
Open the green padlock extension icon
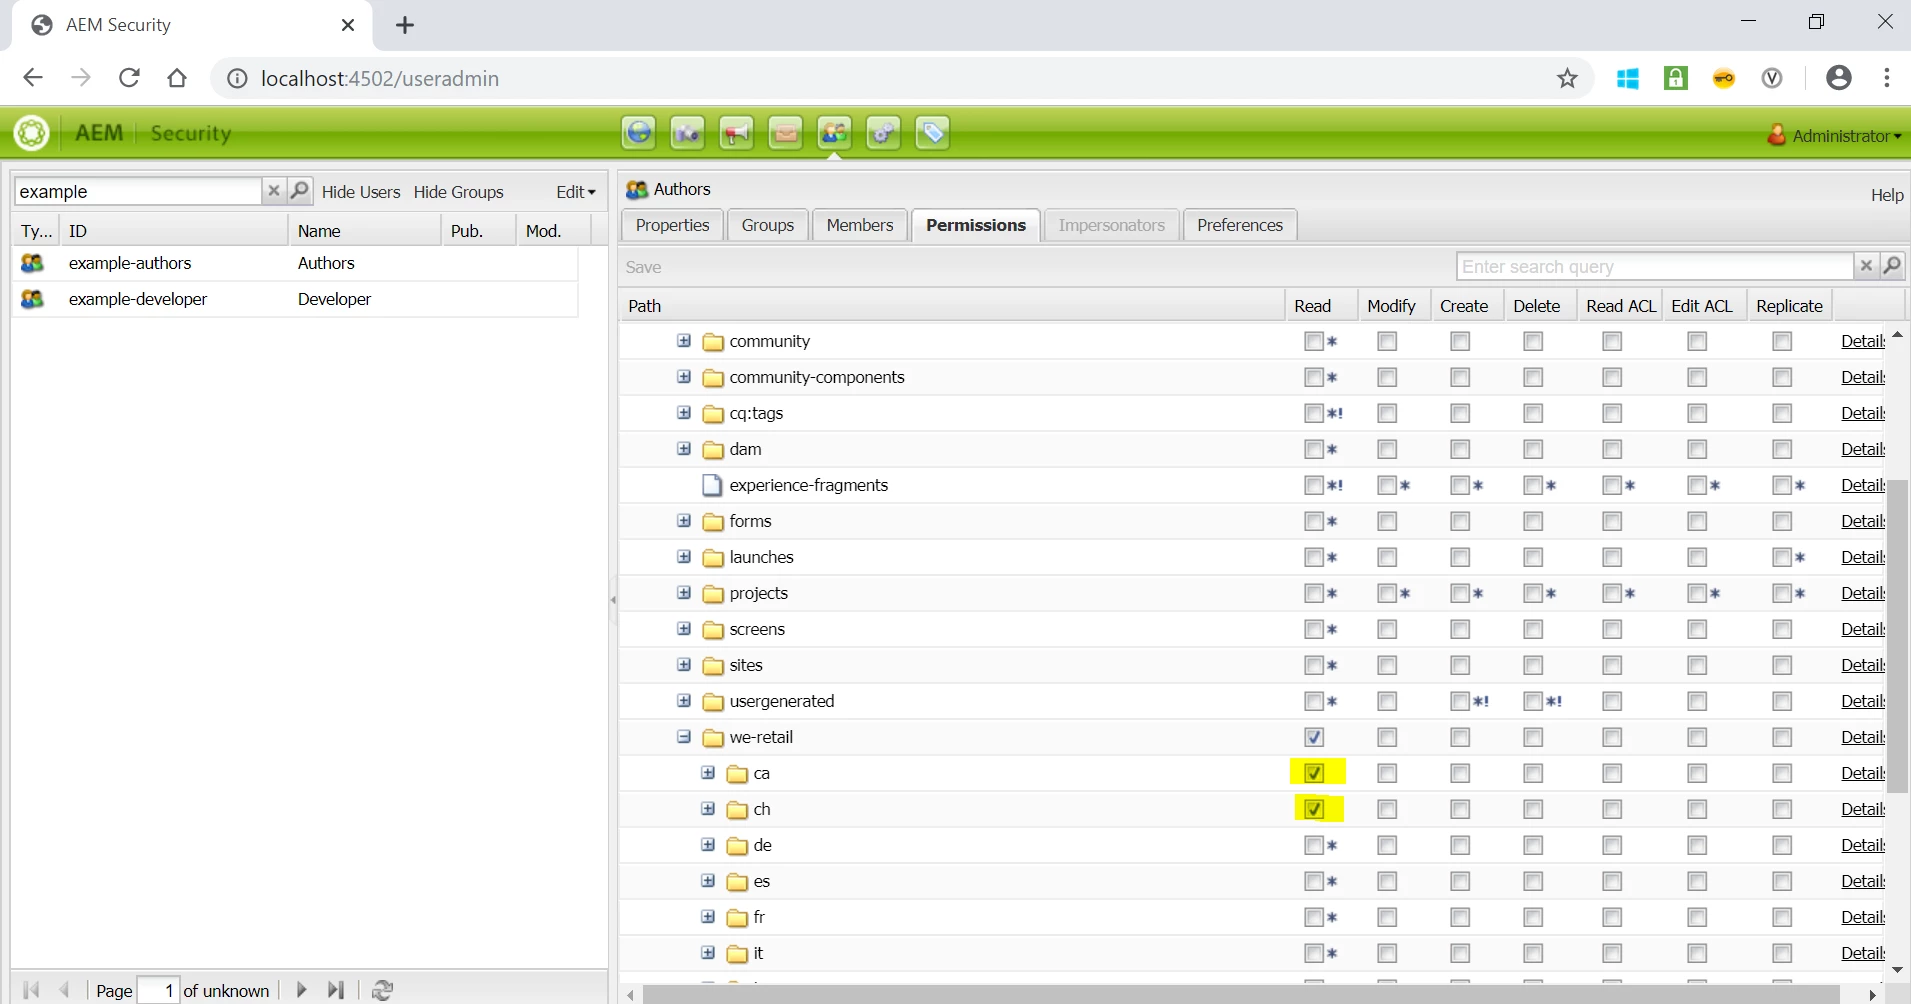pos(1676,78)
